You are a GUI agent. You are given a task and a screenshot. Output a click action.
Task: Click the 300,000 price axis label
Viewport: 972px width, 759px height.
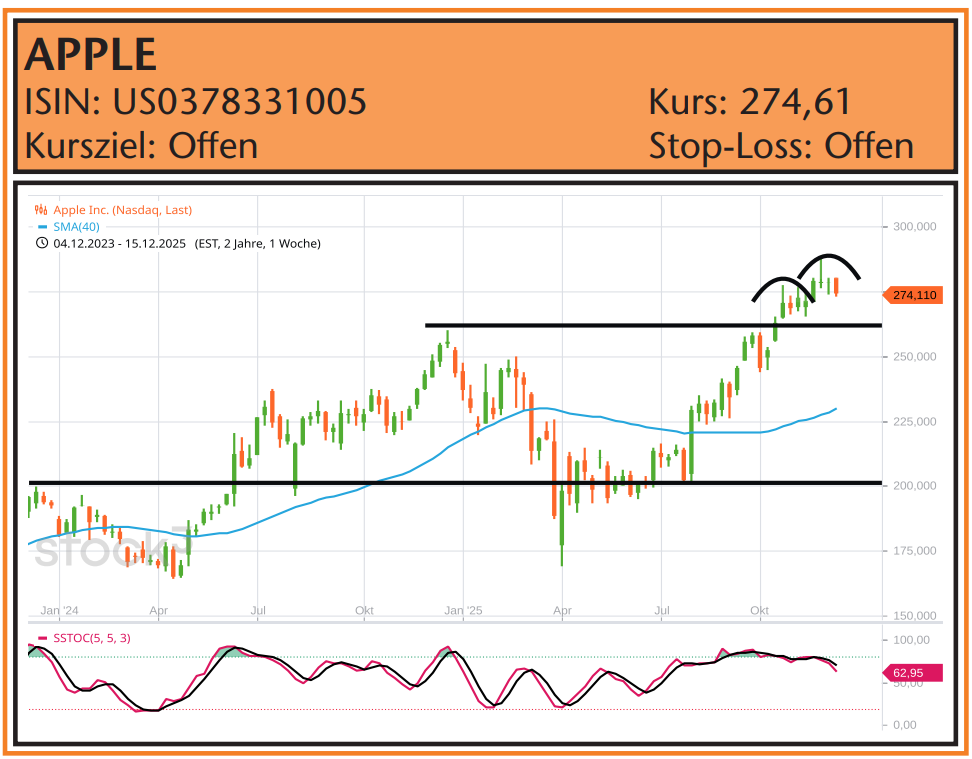pyautogui.click(x=913, y=227)
